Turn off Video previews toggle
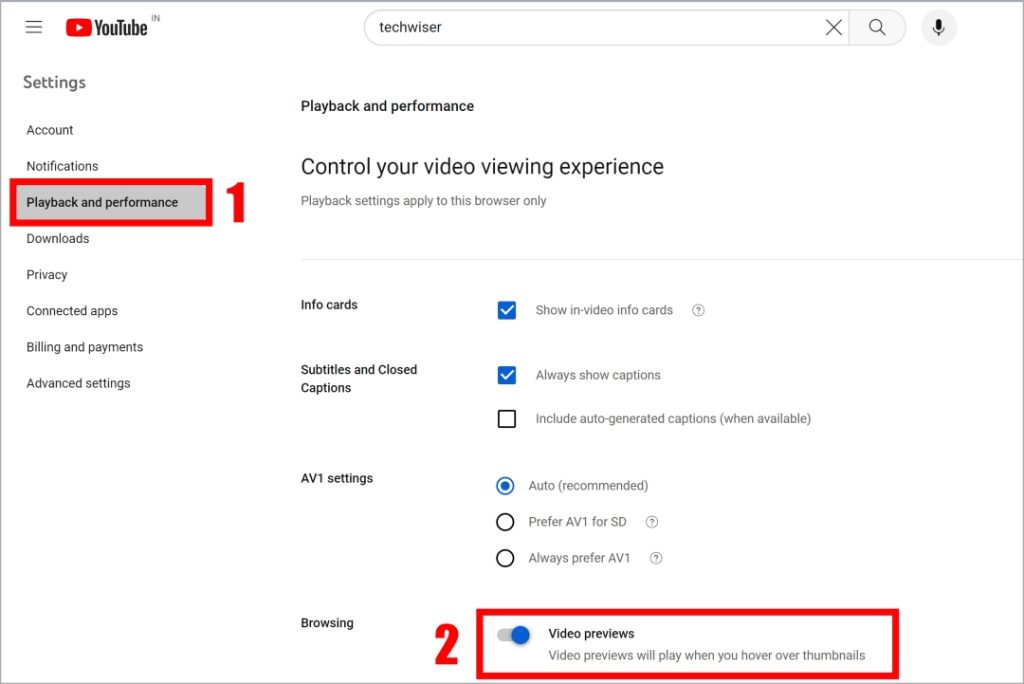Viewport: 1024px width, 684px height. [513, 634]
